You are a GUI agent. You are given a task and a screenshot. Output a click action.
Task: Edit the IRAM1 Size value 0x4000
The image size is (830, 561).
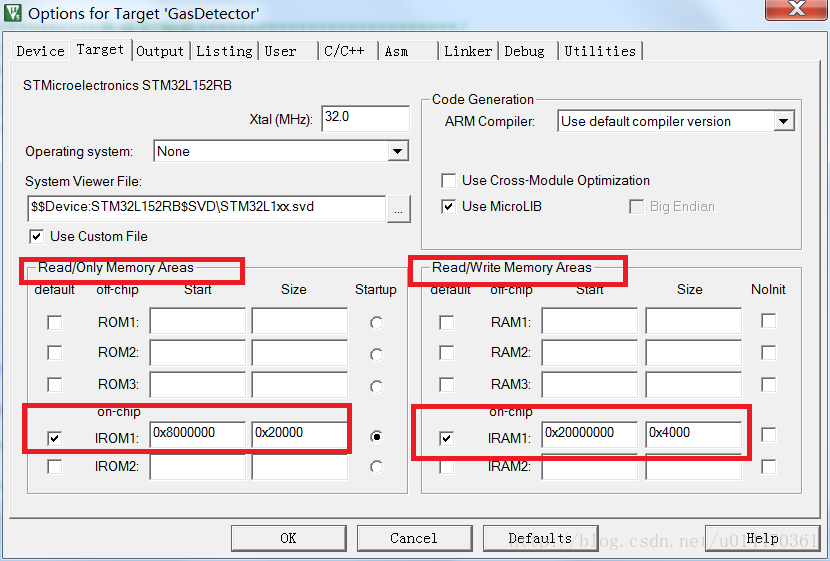click(x=693, y=435)
